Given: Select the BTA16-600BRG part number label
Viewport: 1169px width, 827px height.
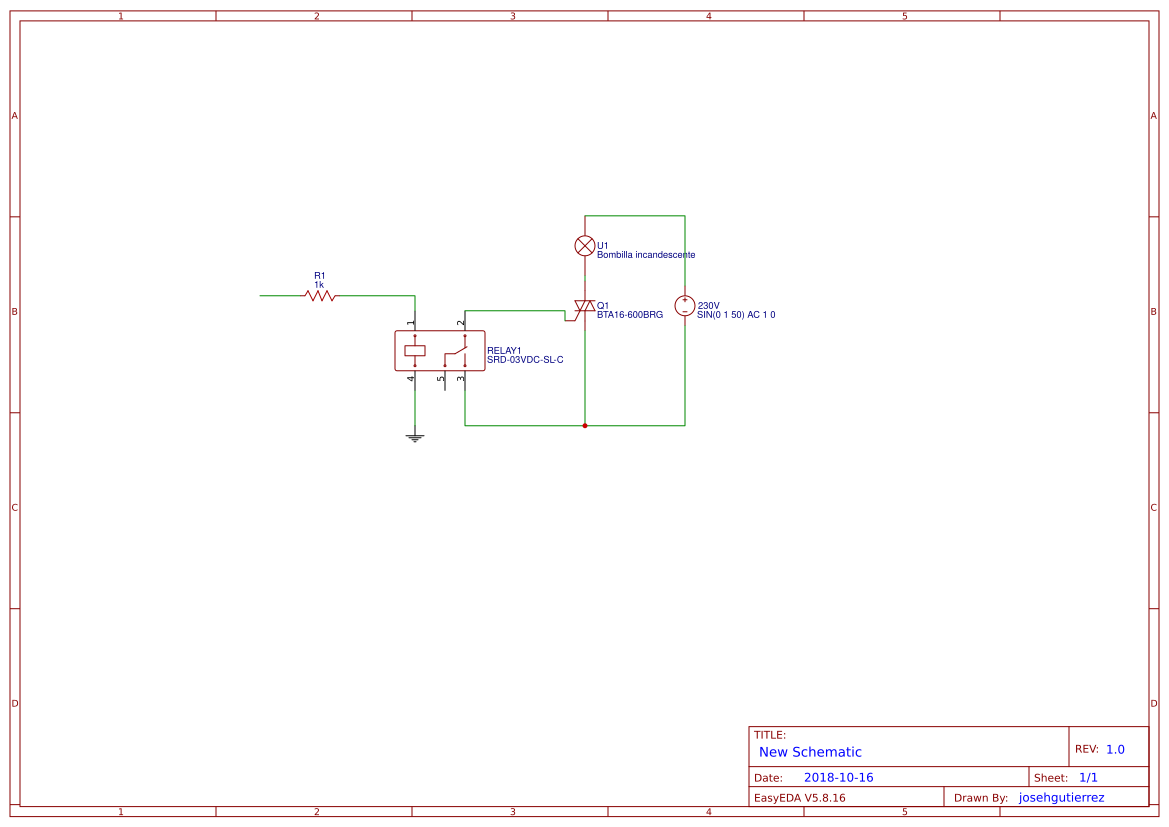Looking at the screenshot, I should tap(630, 314).
